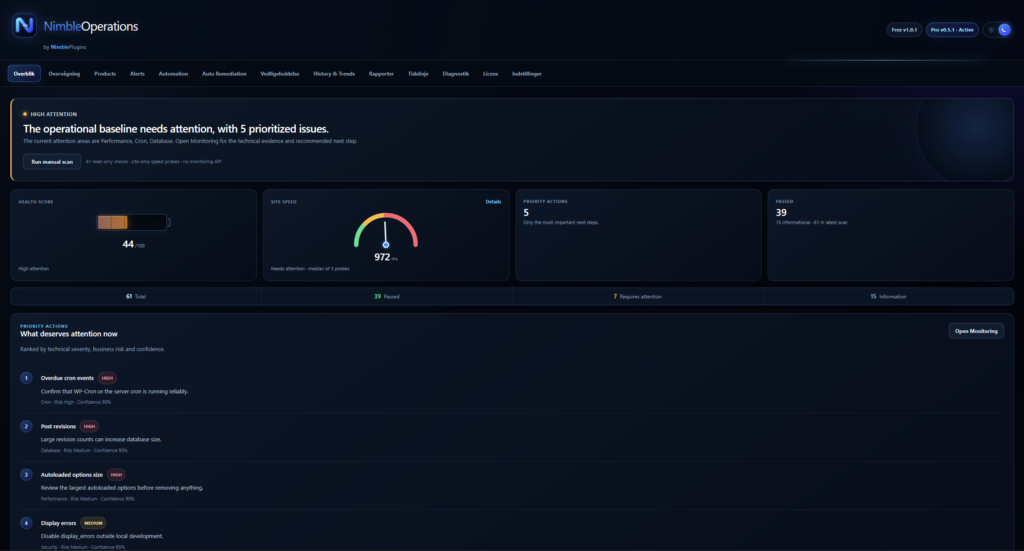Click number 2 circle for Post revisions
The image size is (1024, 551).
coord(26,426)
